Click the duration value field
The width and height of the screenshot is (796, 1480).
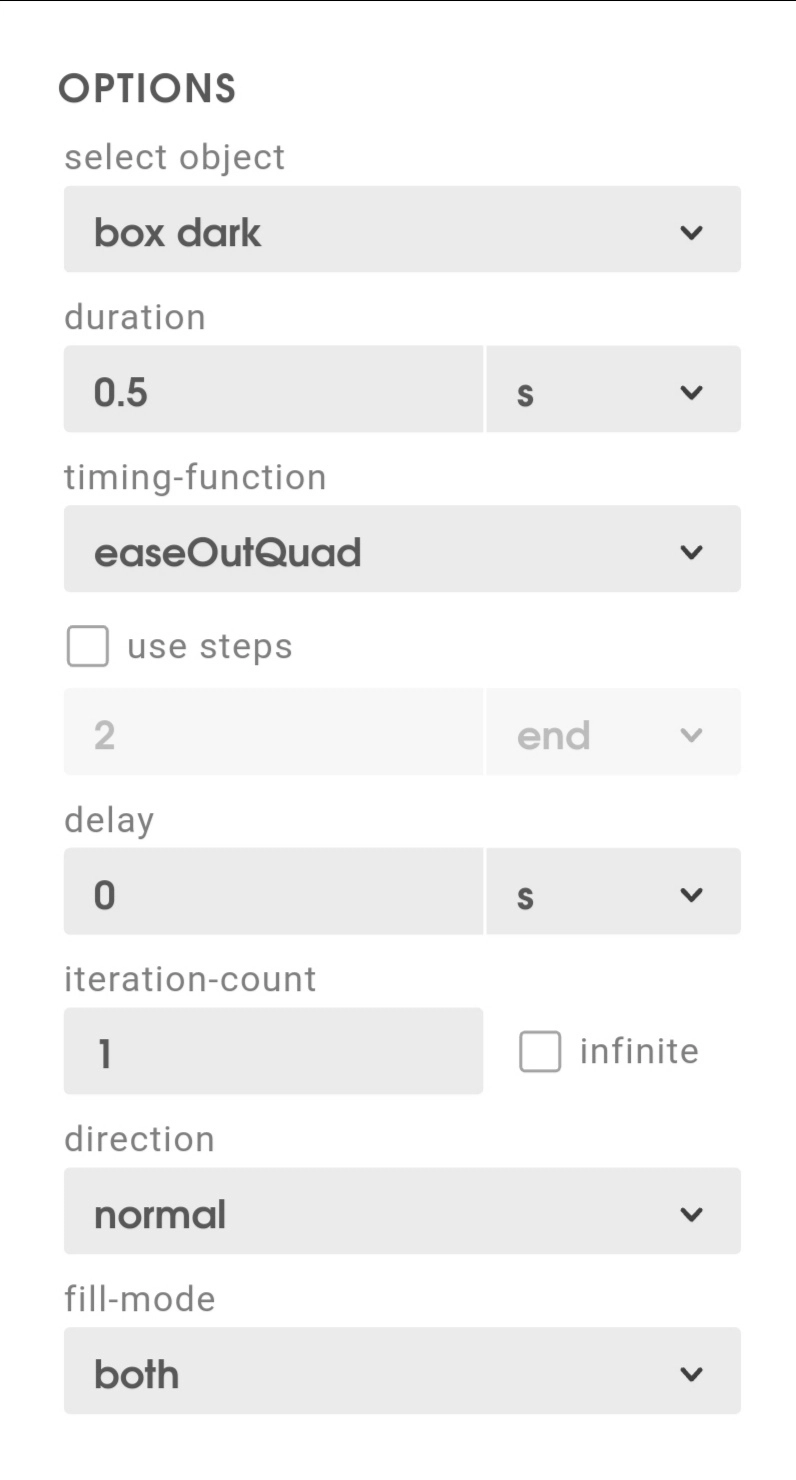273,389
